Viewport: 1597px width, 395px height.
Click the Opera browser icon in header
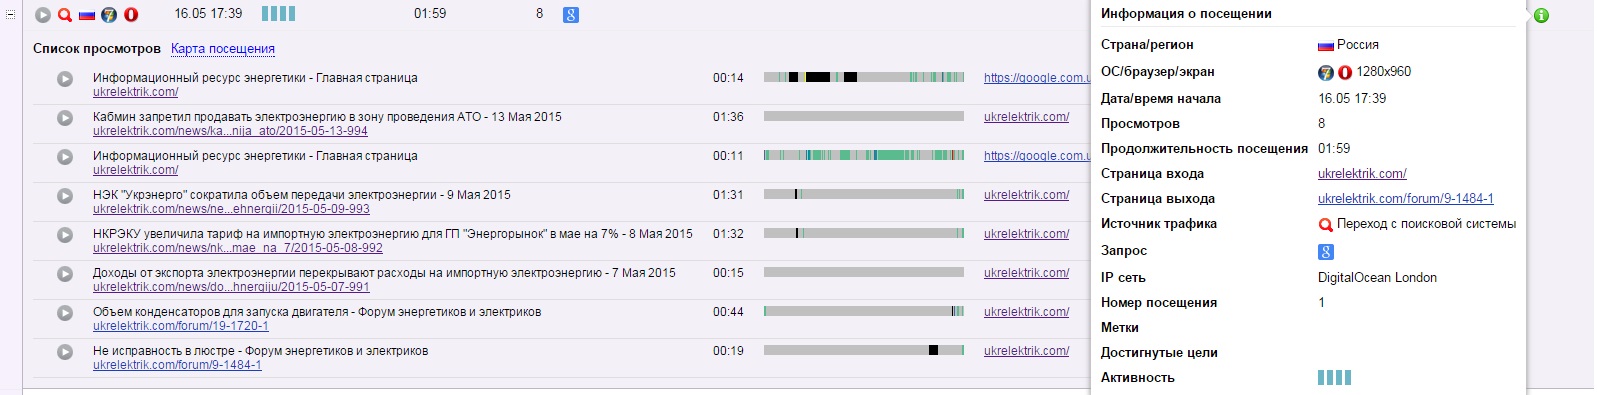[130, 15]
